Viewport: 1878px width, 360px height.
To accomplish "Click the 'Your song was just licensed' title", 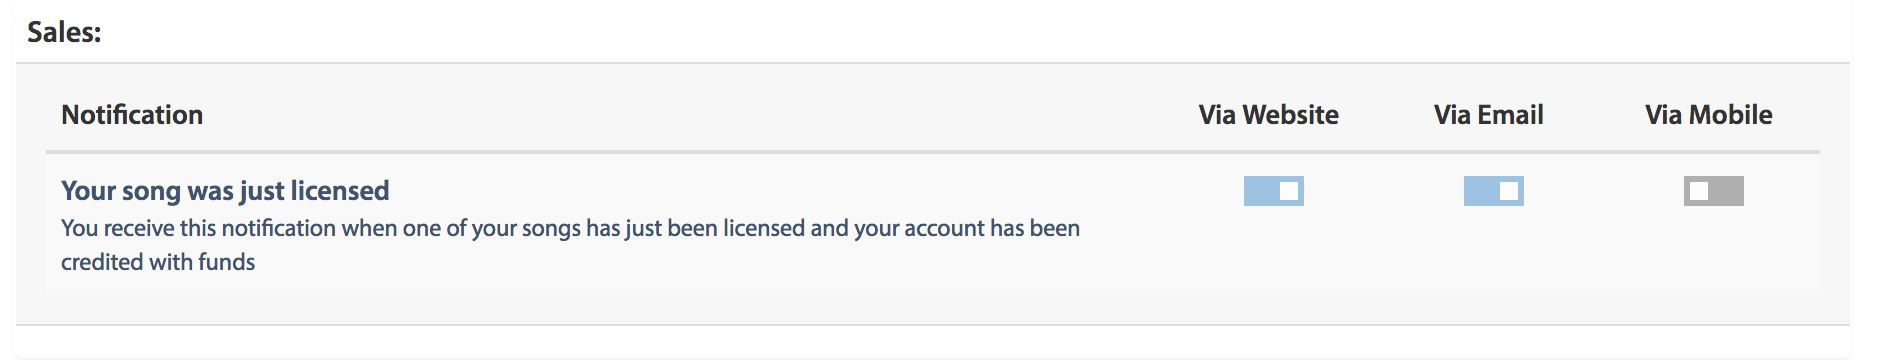I will pyautogui.click(x=225, y=190).
